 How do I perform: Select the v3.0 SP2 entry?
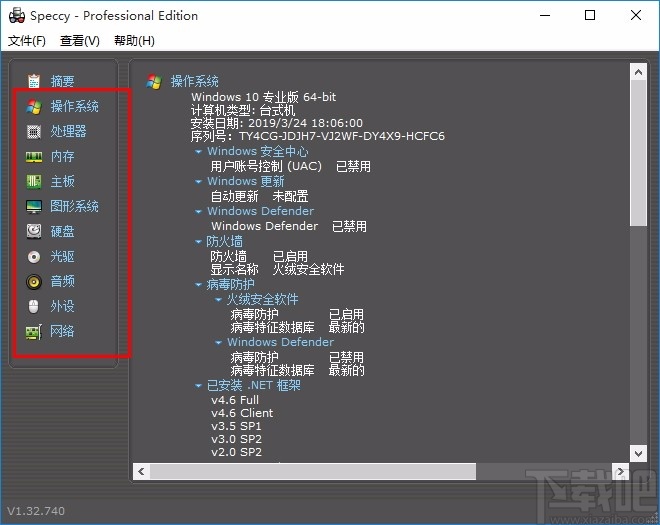tap(236, 439)
